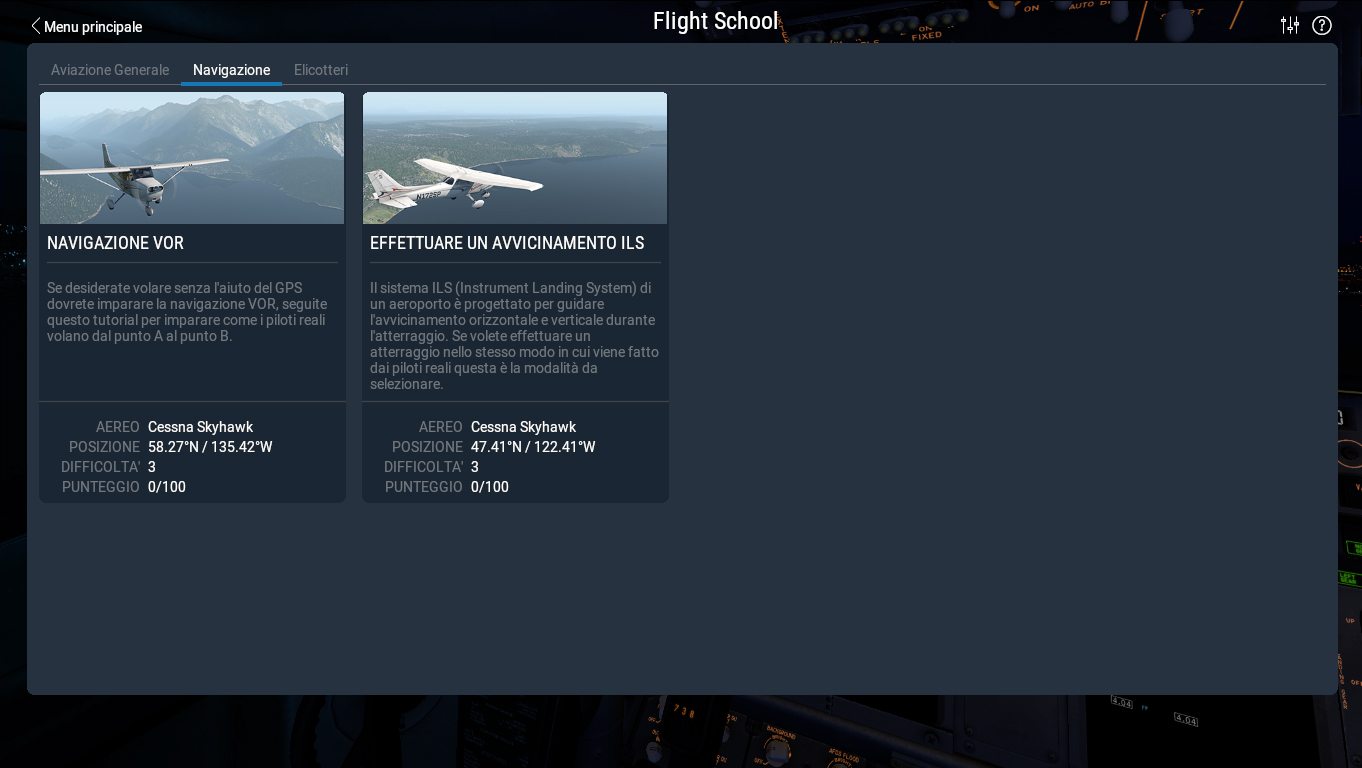
Task: Open the settings sliders icon
Action: click(1290, 25)
